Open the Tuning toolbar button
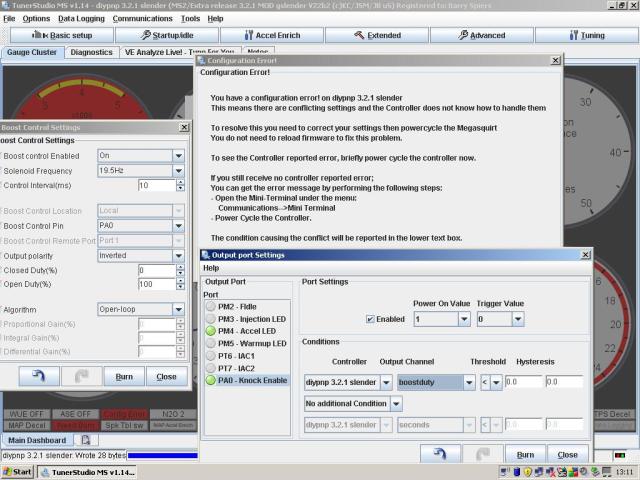The height and width of the screenshot is (480, 640). (x=586, y=35)
